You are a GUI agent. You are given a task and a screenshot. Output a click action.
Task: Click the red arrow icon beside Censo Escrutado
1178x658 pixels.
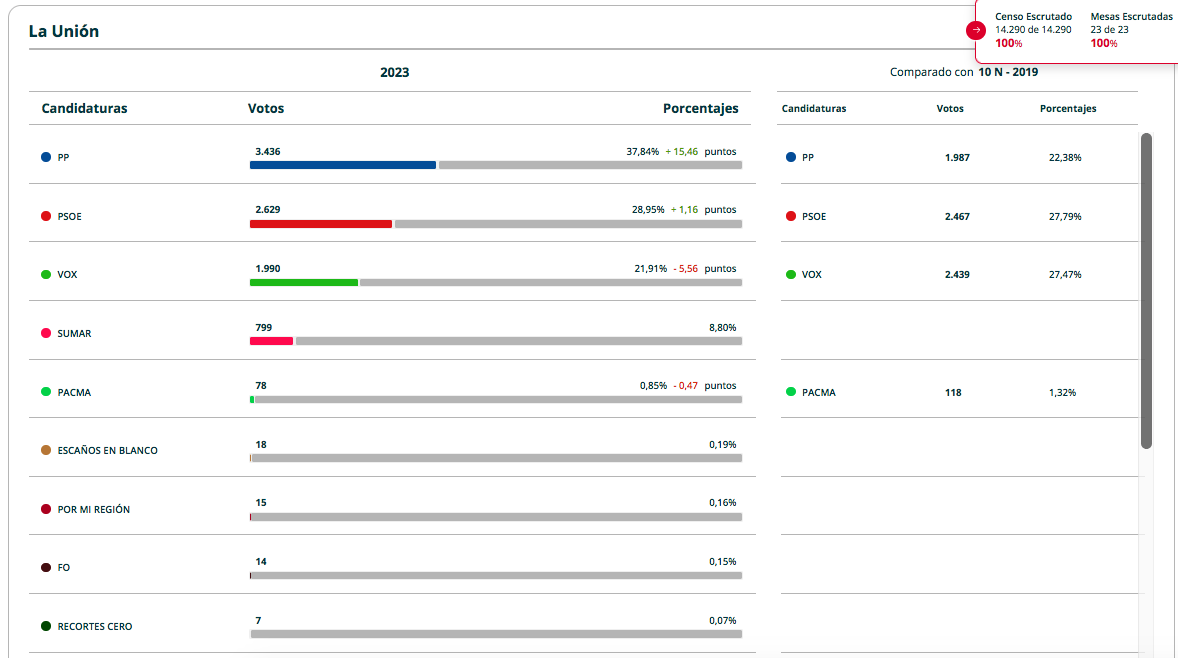(976, 30)
